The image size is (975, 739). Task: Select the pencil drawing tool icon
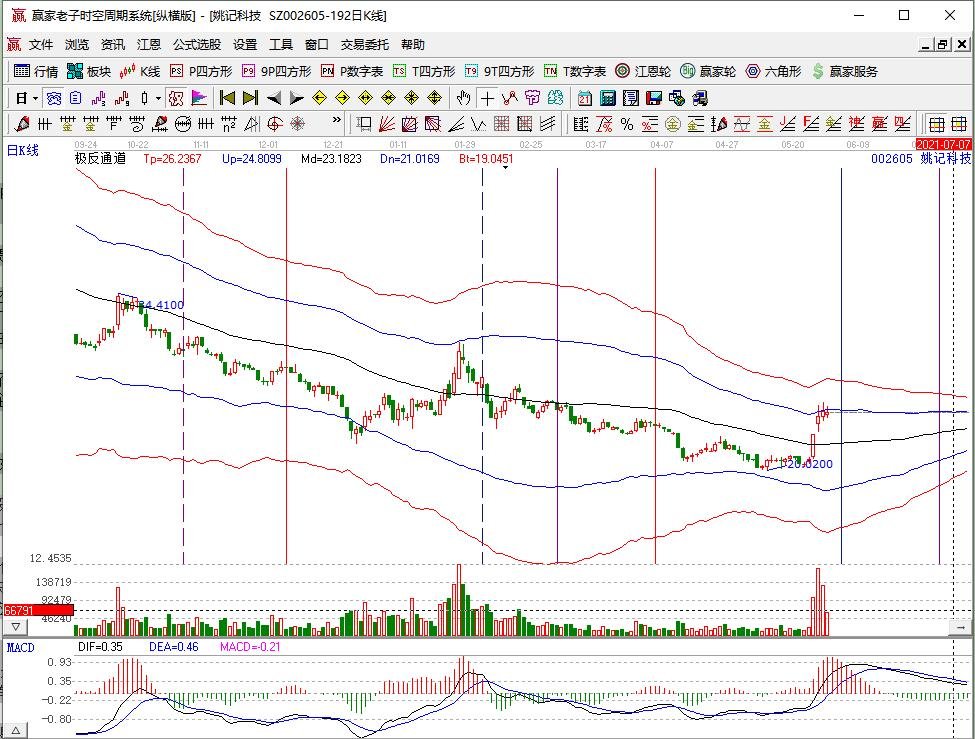(x=22, y=124)
